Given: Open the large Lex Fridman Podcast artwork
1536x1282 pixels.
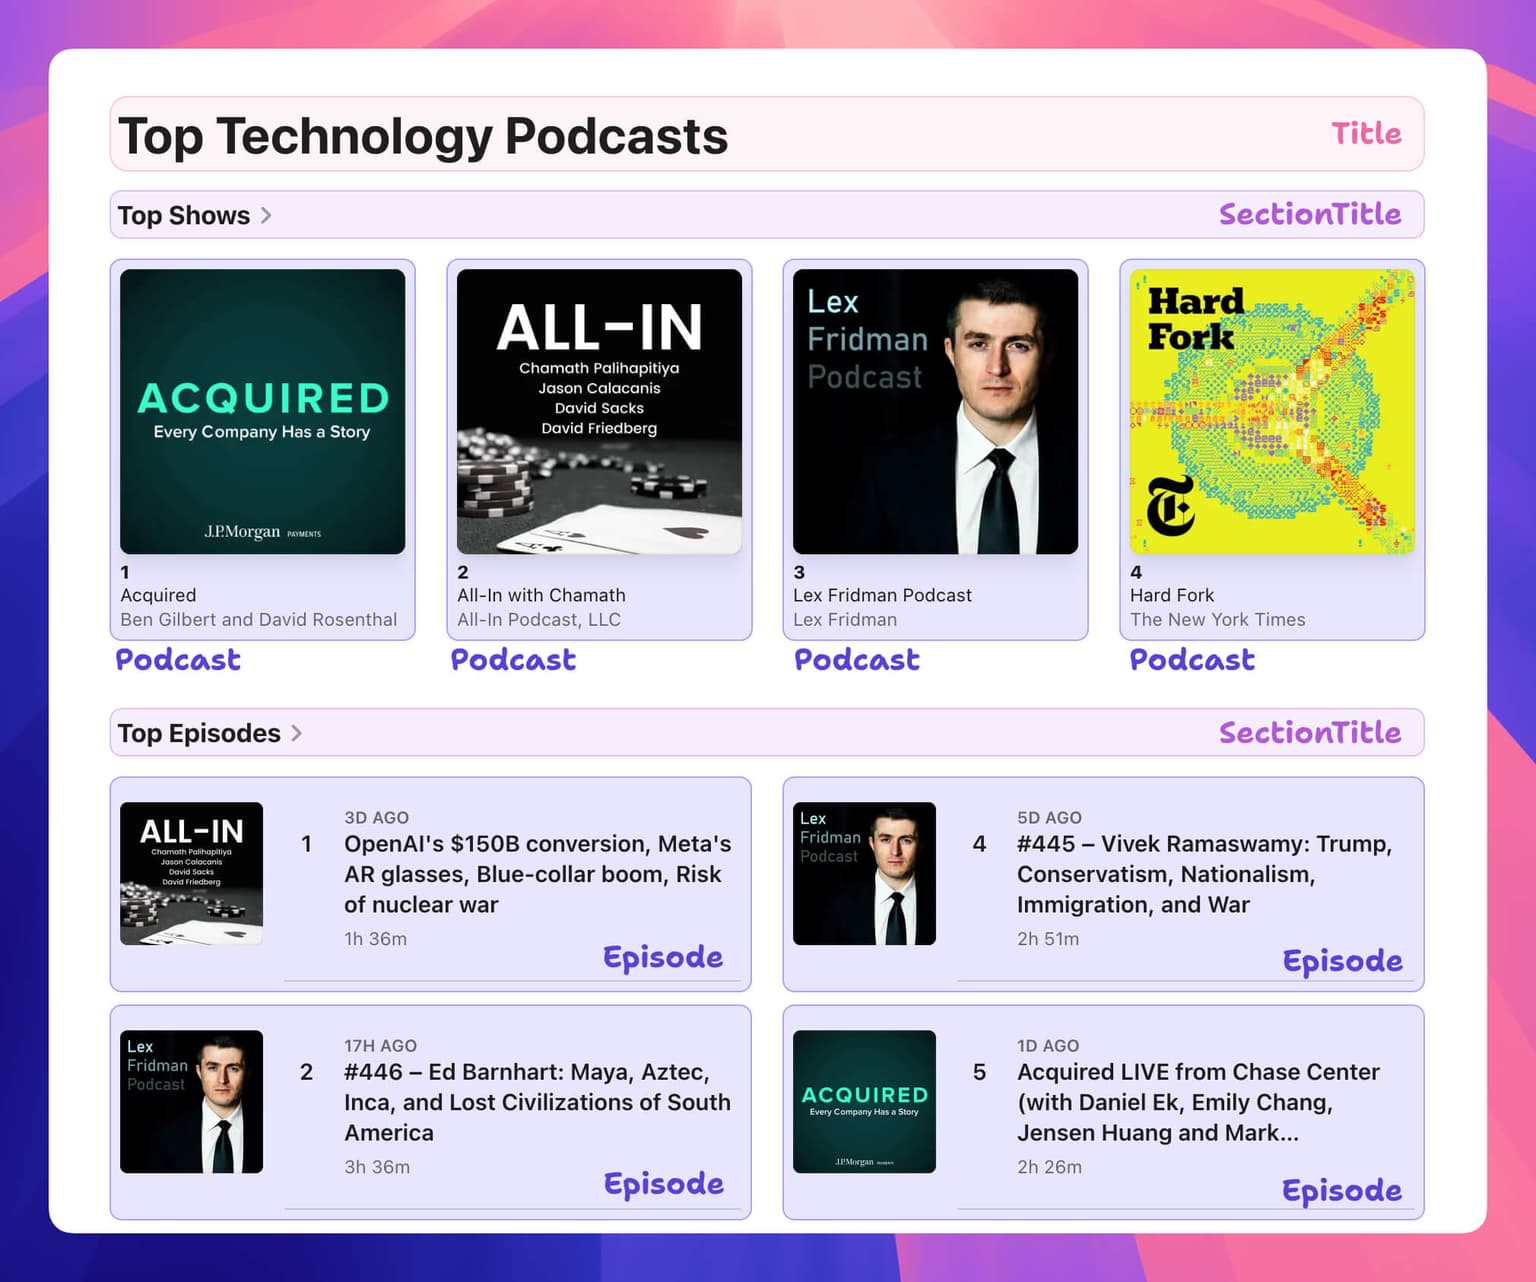Looking at the screenshot, I should [935, 411].
